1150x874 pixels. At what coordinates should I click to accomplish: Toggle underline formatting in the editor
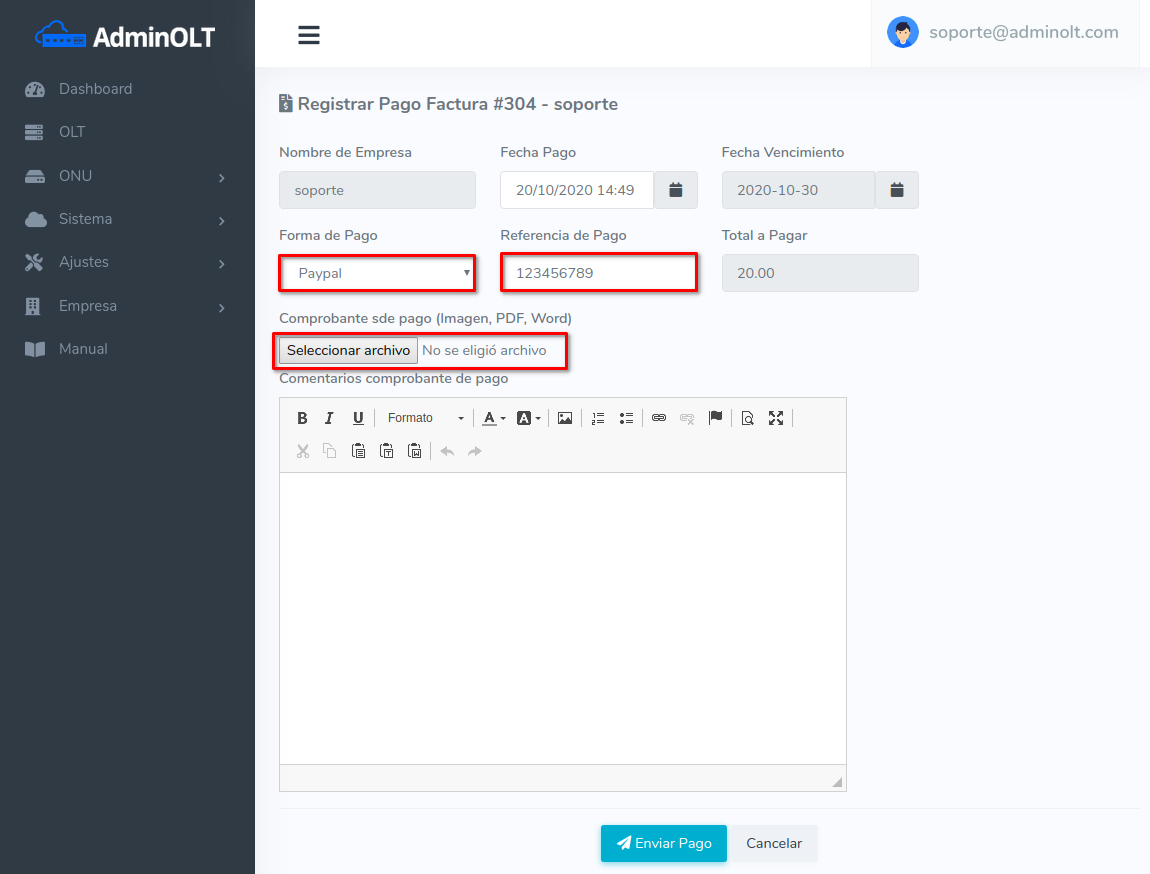pos(358,418)
